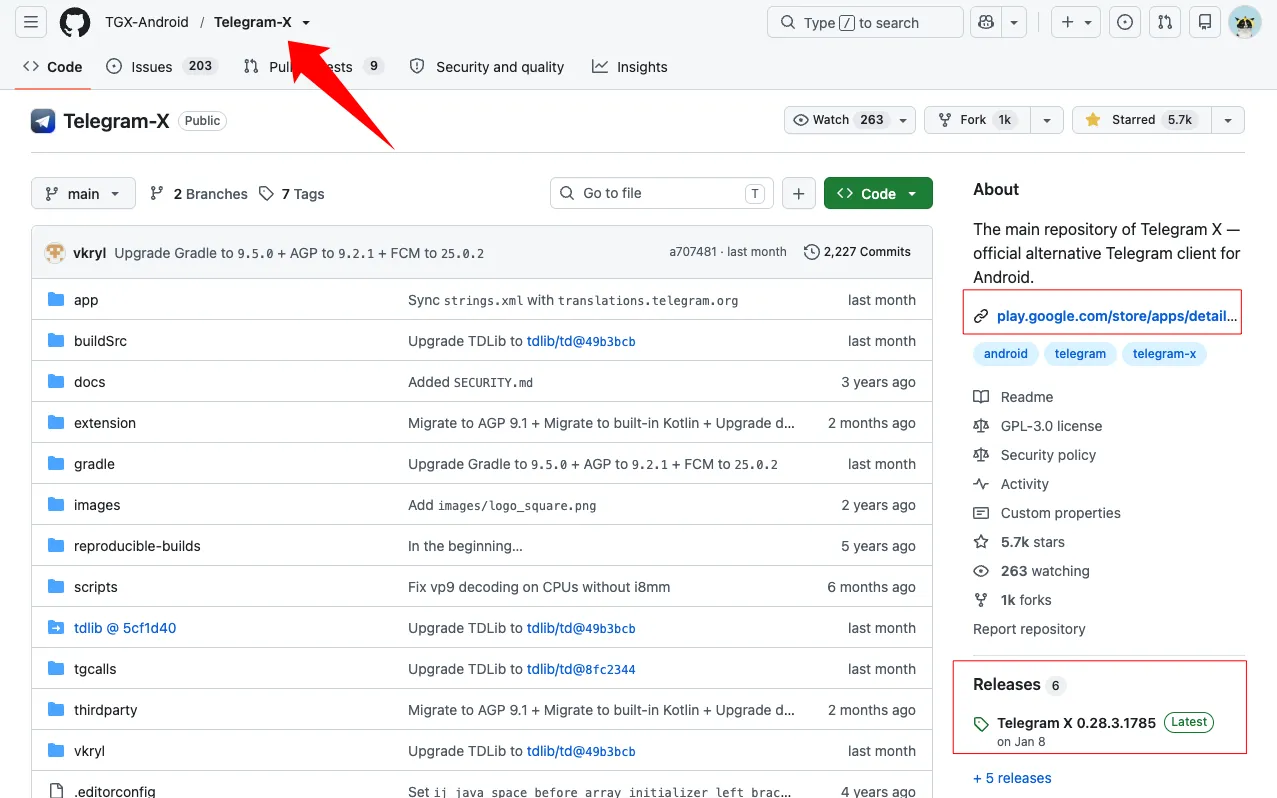The width and height of the screenshot is (1277, 798).
Task: Open the play.google.com store link
Action: tap(1117, 316)
